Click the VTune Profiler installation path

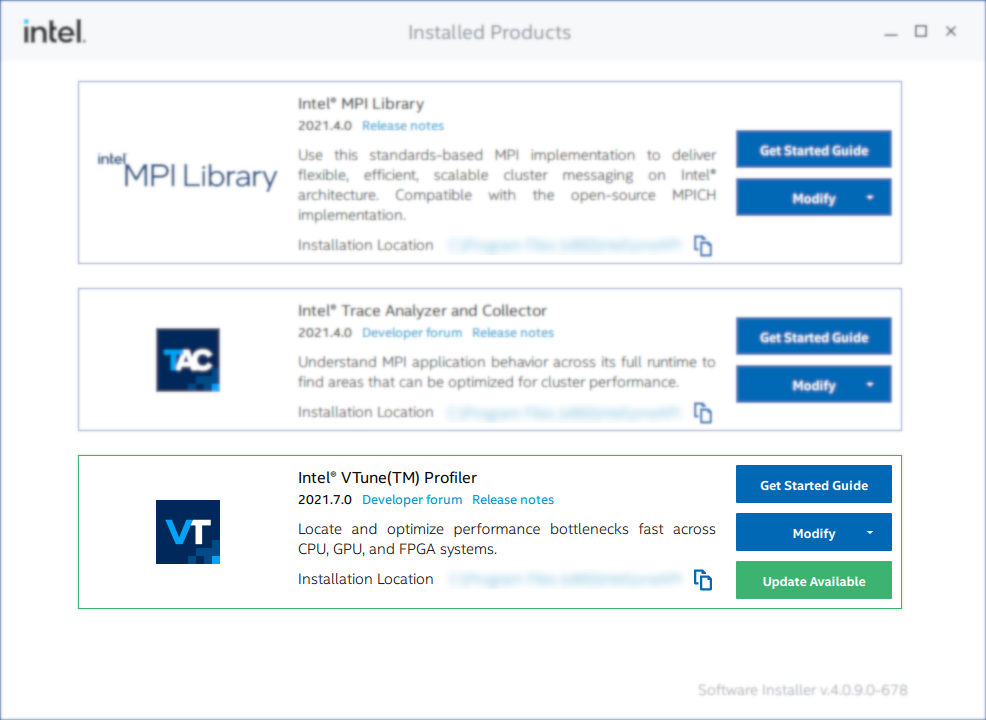(565, 579)
